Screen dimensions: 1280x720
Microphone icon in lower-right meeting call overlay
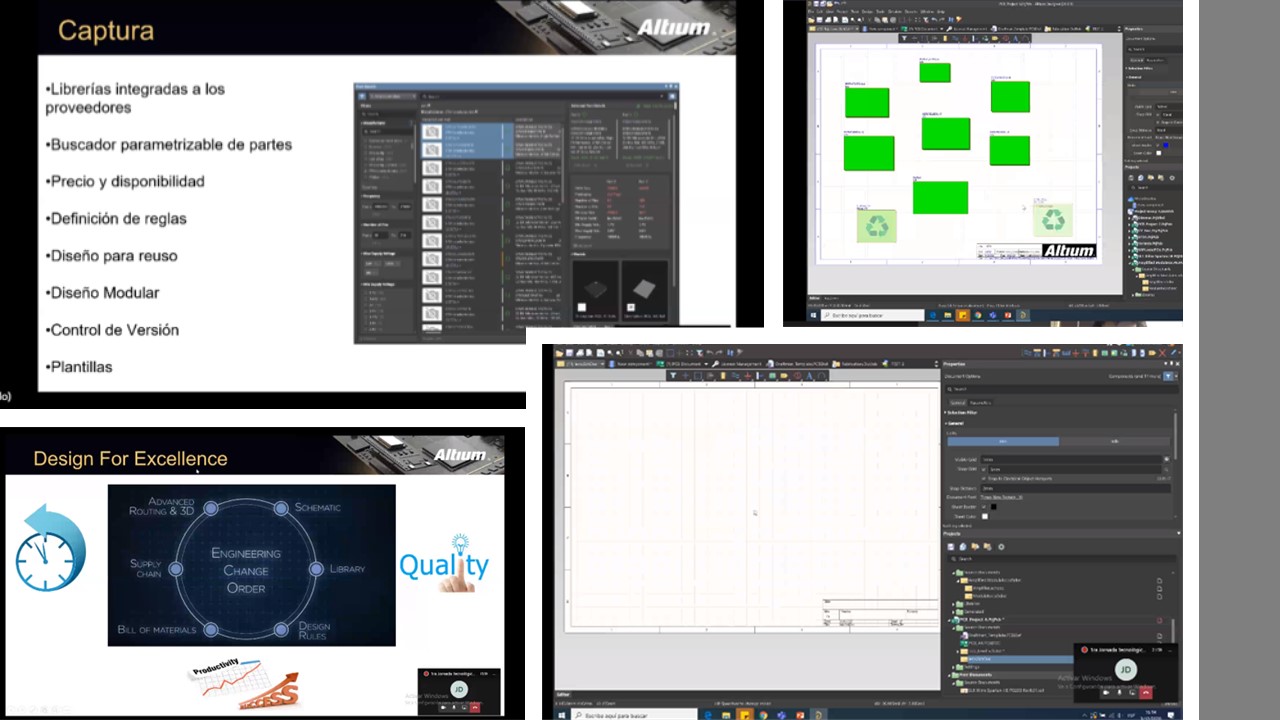click(1119, 693)
